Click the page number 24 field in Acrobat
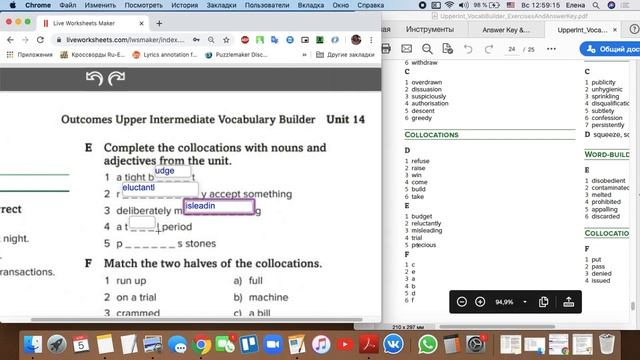 (511, 49)
